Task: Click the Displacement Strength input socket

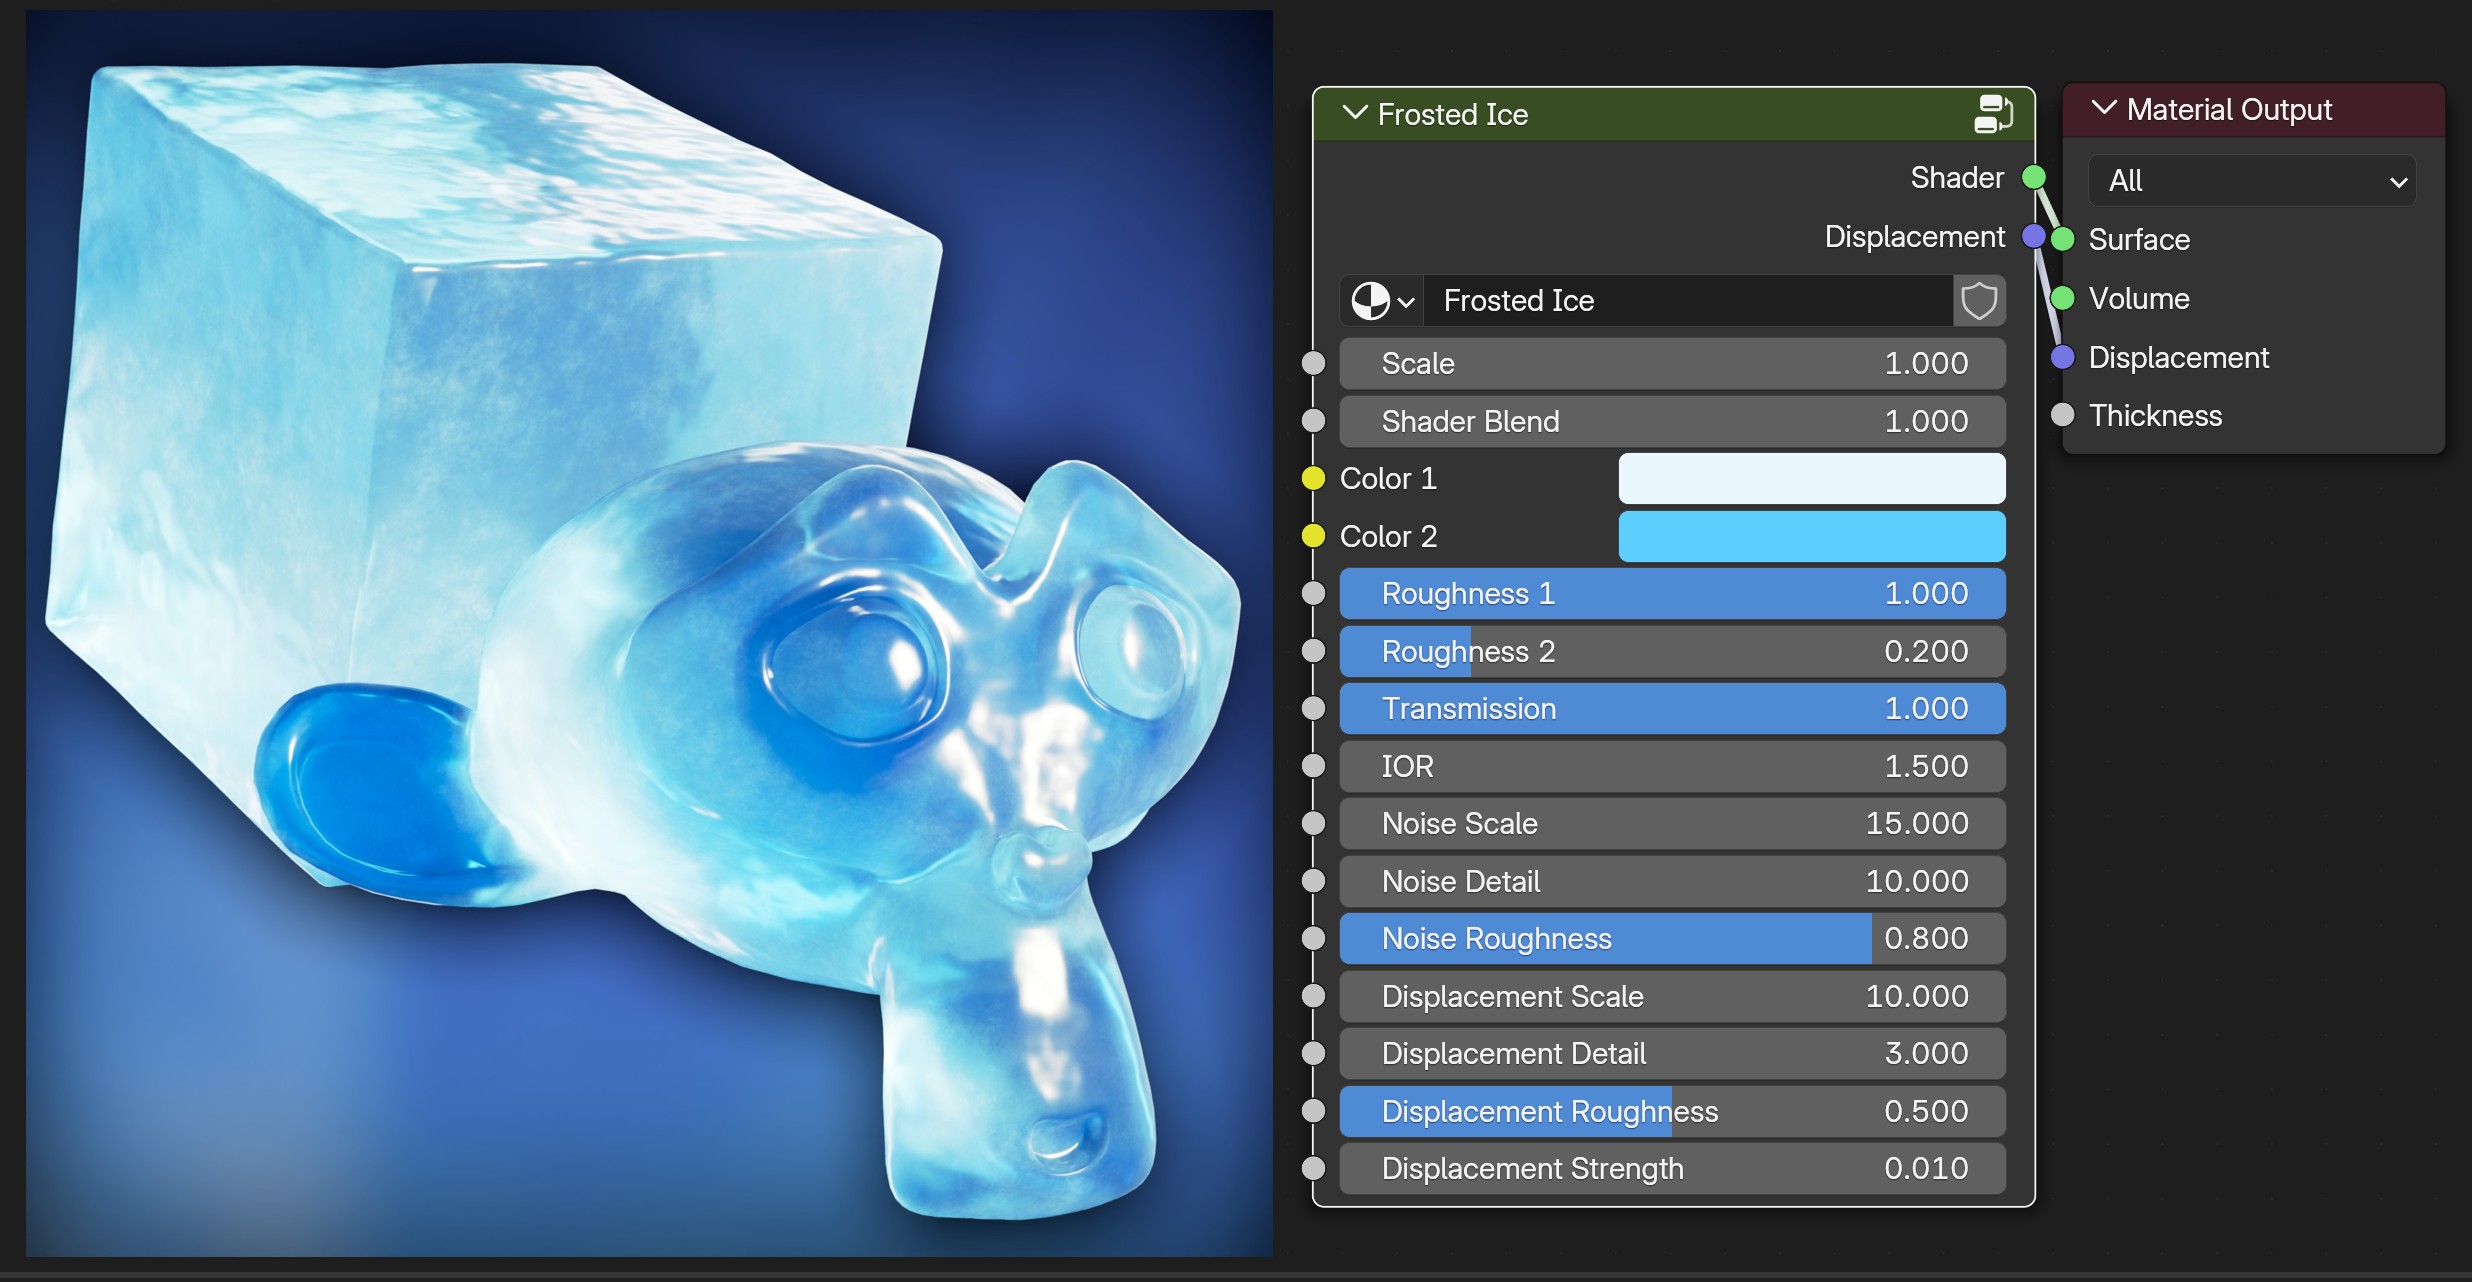Action: coord(1313,1168)
